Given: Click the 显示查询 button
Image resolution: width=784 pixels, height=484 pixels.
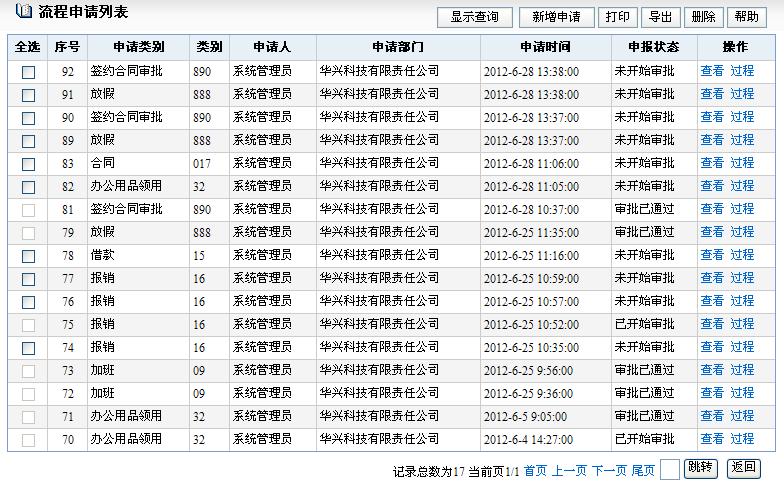Looking at the screenshot, I should pyautogui.click(x=475, y=17).
